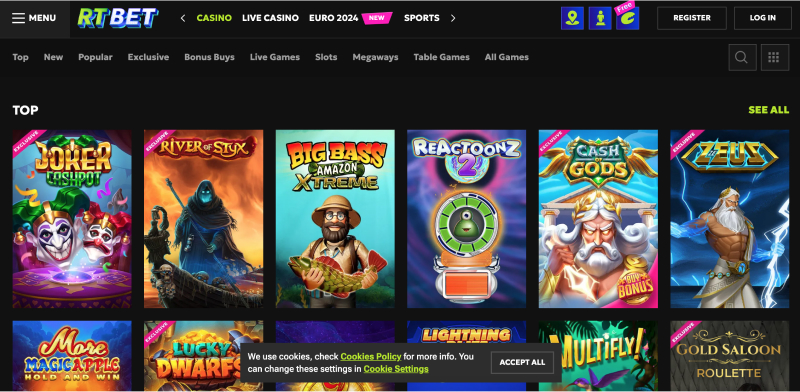Open the Reactoonz 2 game
Image resolution: width=800 pixels, height=392 pixels.
[466, 218]
